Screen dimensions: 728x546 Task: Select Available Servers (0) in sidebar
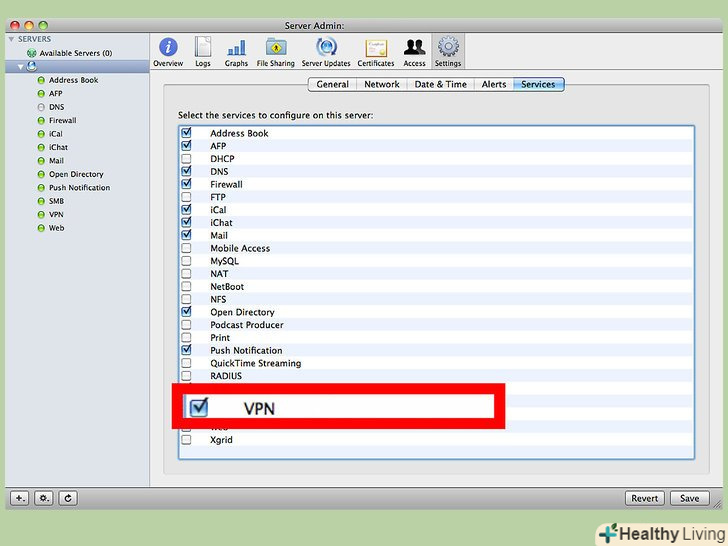76,53
